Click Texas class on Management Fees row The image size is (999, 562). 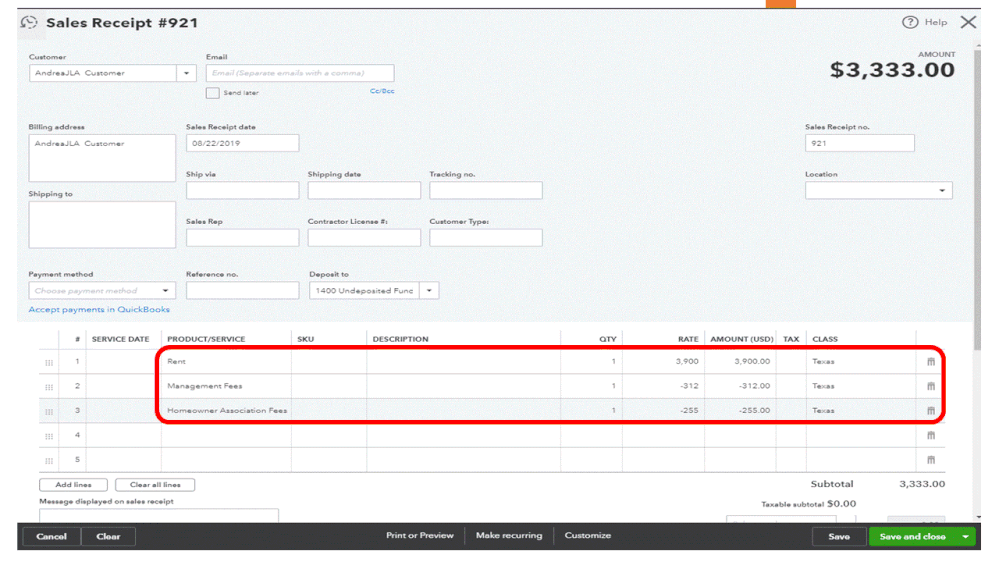(861, 386)
